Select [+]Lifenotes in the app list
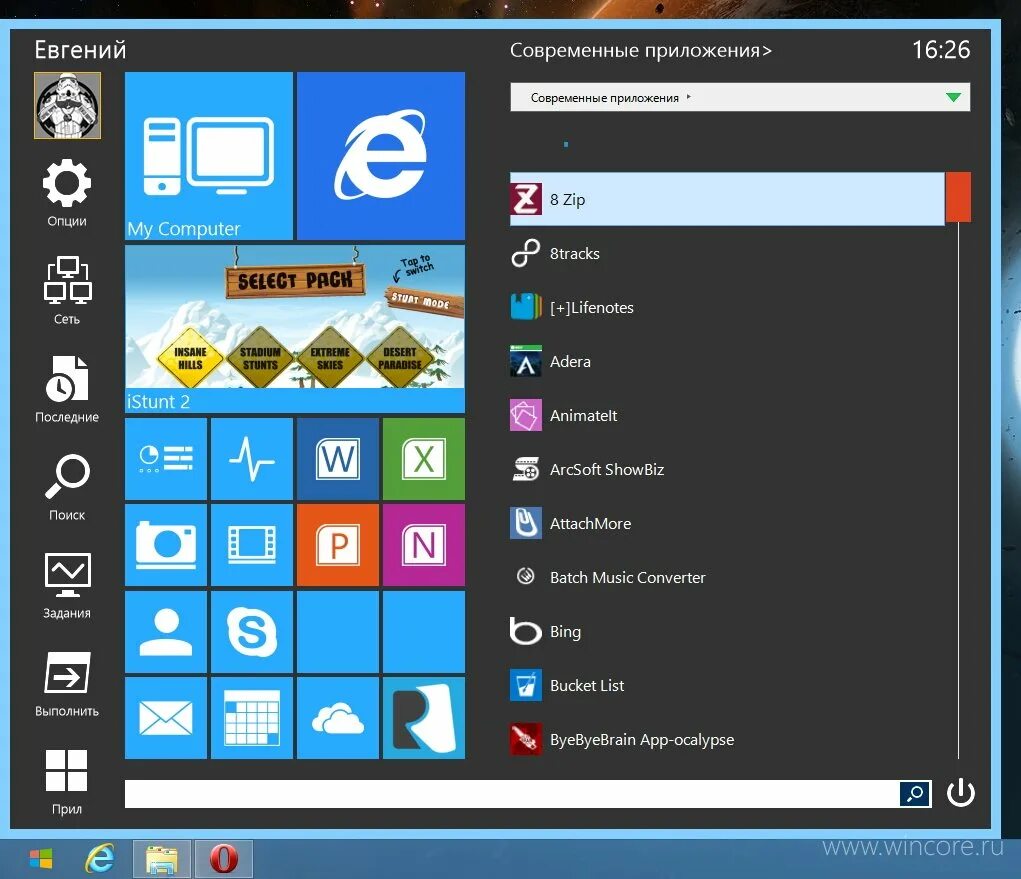1021x879 pixels. point(727,307)
